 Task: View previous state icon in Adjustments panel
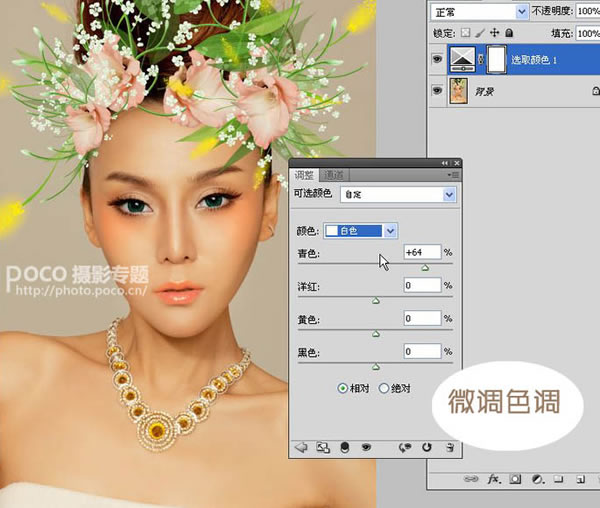405,447
